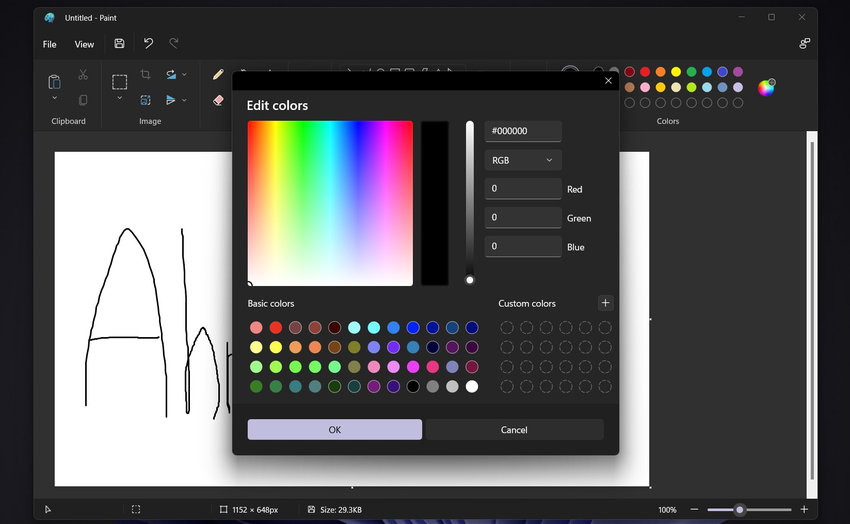Click the Red value input field
This screenshot has height=524, width=850.
tap(522, 189)
